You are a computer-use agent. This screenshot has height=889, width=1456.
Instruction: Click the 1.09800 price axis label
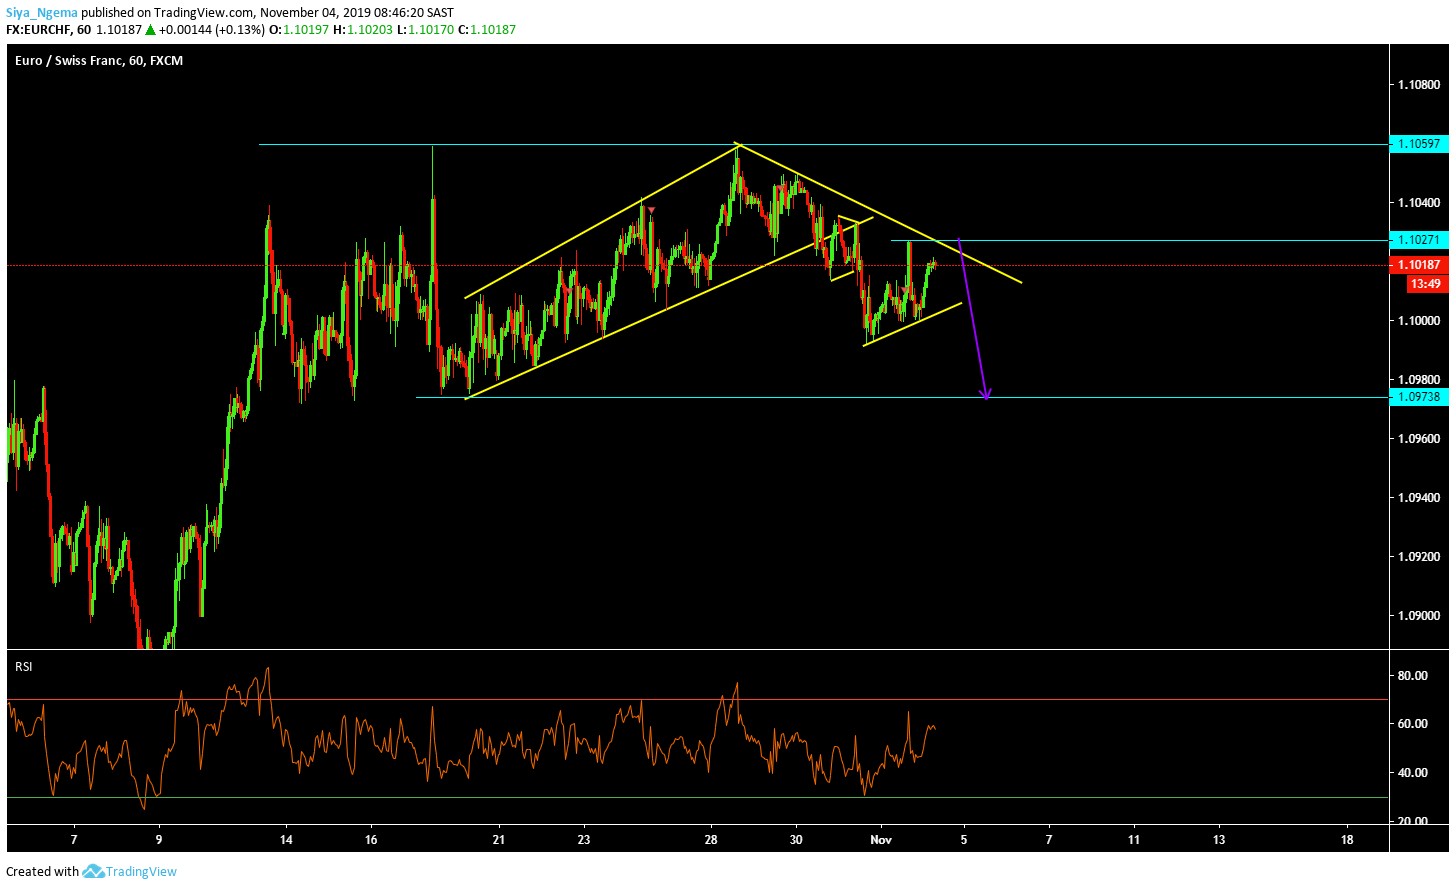(x=1419, y=380)
